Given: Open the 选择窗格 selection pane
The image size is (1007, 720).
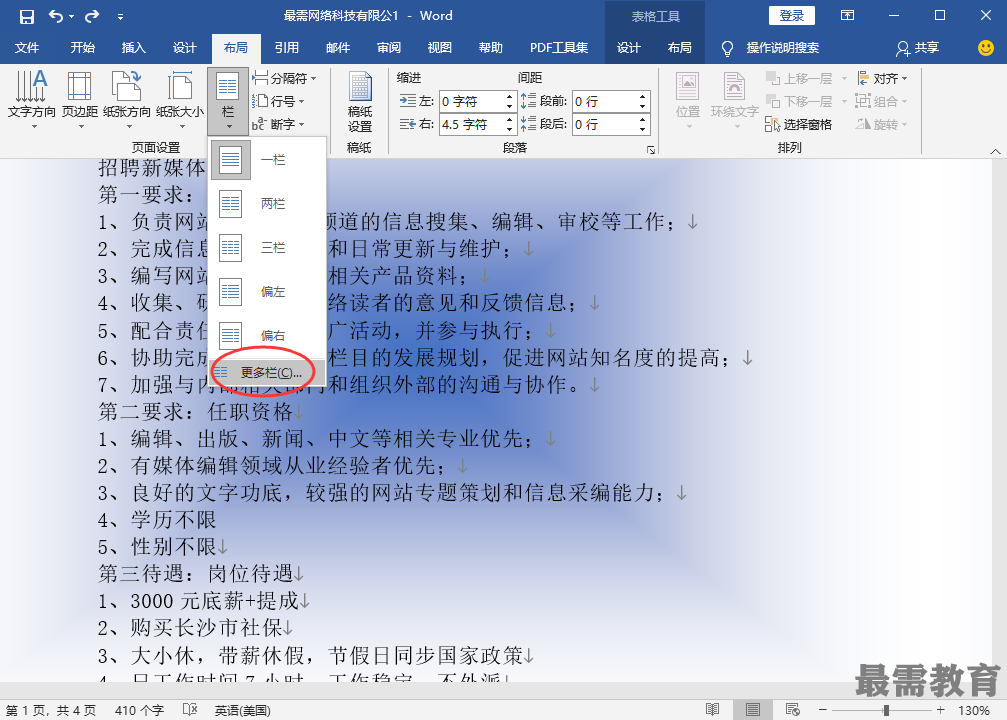Looking at the screenshot, I should [x=798, y=124].
